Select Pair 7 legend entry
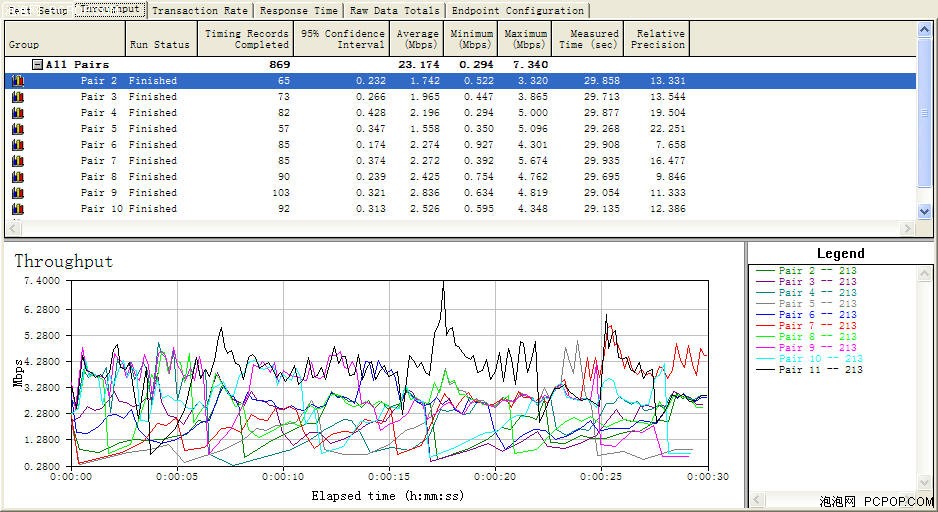This screenshot has width=938, height=512. (806, 326)
